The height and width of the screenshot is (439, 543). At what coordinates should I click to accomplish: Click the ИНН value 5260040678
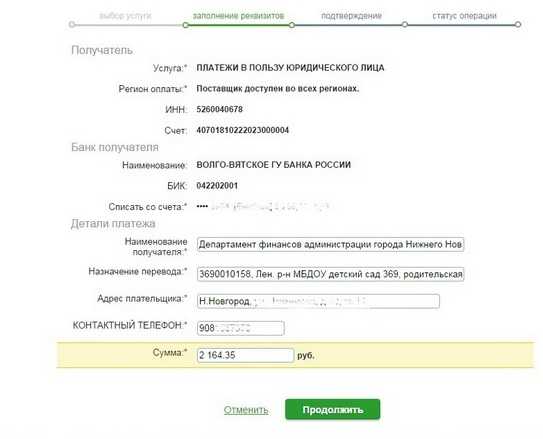click(x=220, y=109)
